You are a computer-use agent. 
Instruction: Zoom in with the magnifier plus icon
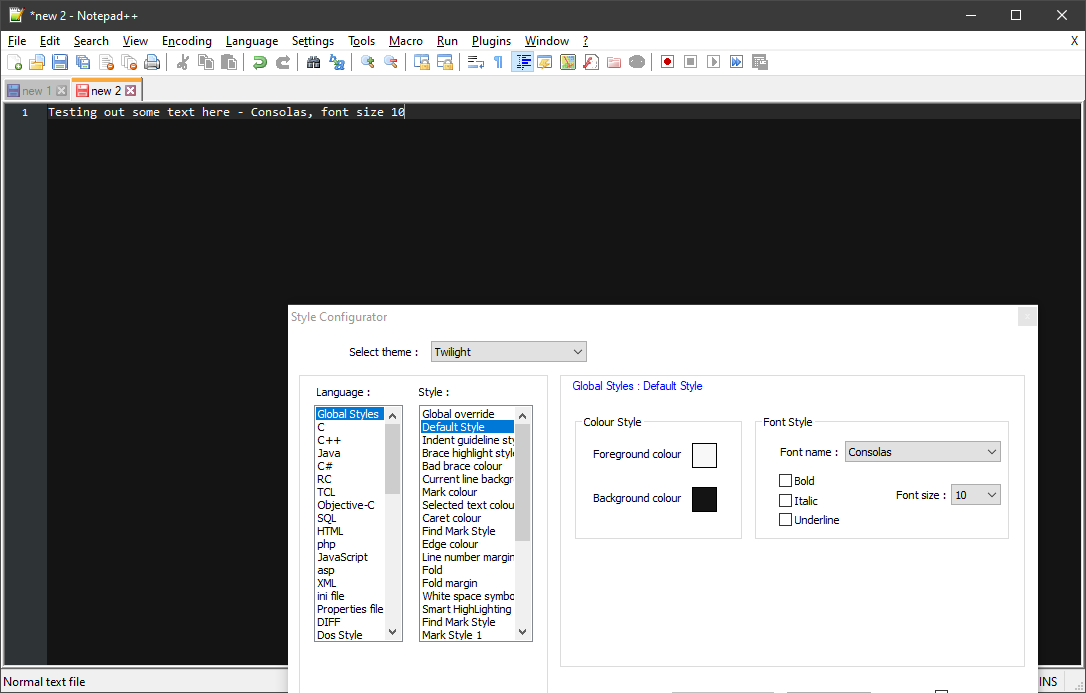pos(368,62)
